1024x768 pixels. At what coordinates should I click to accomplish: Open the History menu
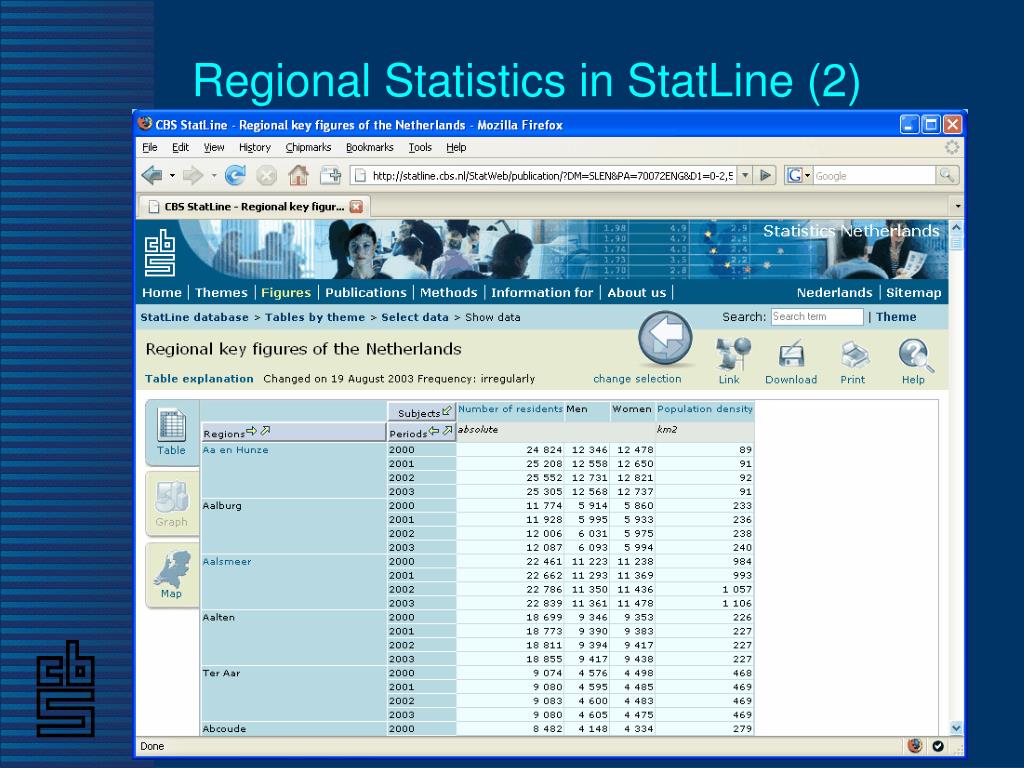255,148
